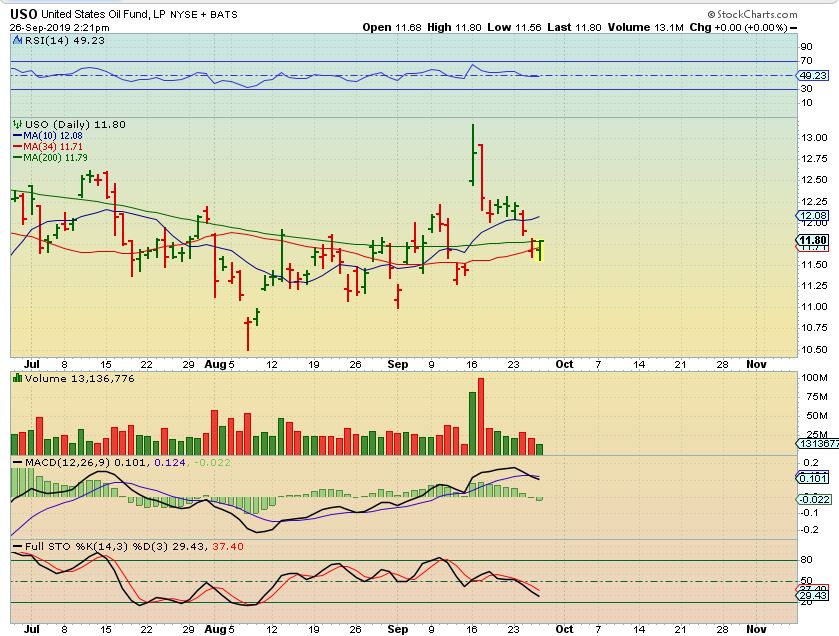Click the Volume 13.1M header value
Image resolution: width=839 pixels, height=636 pixels.
tap(645, 27)
